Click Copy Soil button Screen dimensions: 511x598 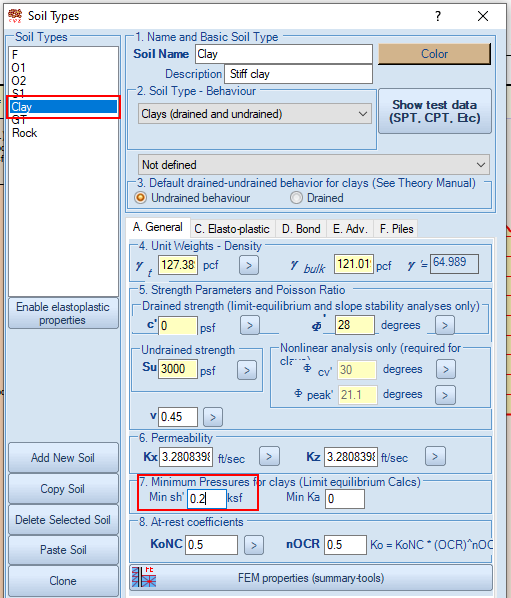coord(63,489)
